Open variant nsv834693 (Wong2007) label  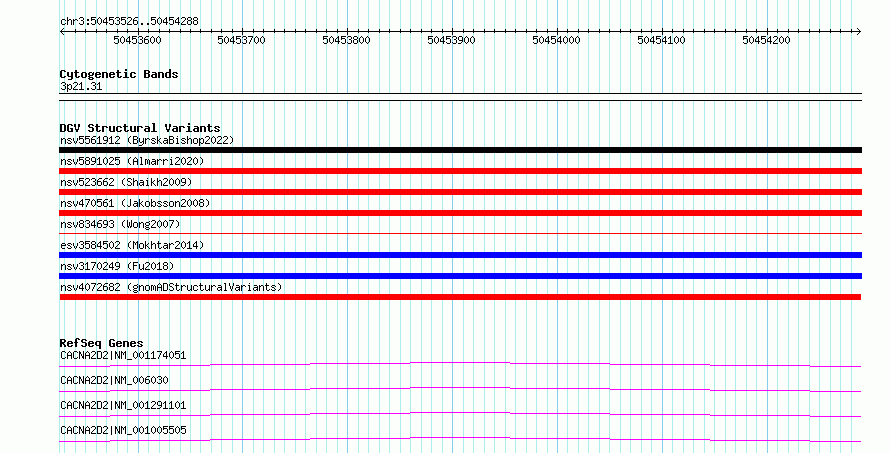click(120, 224)
